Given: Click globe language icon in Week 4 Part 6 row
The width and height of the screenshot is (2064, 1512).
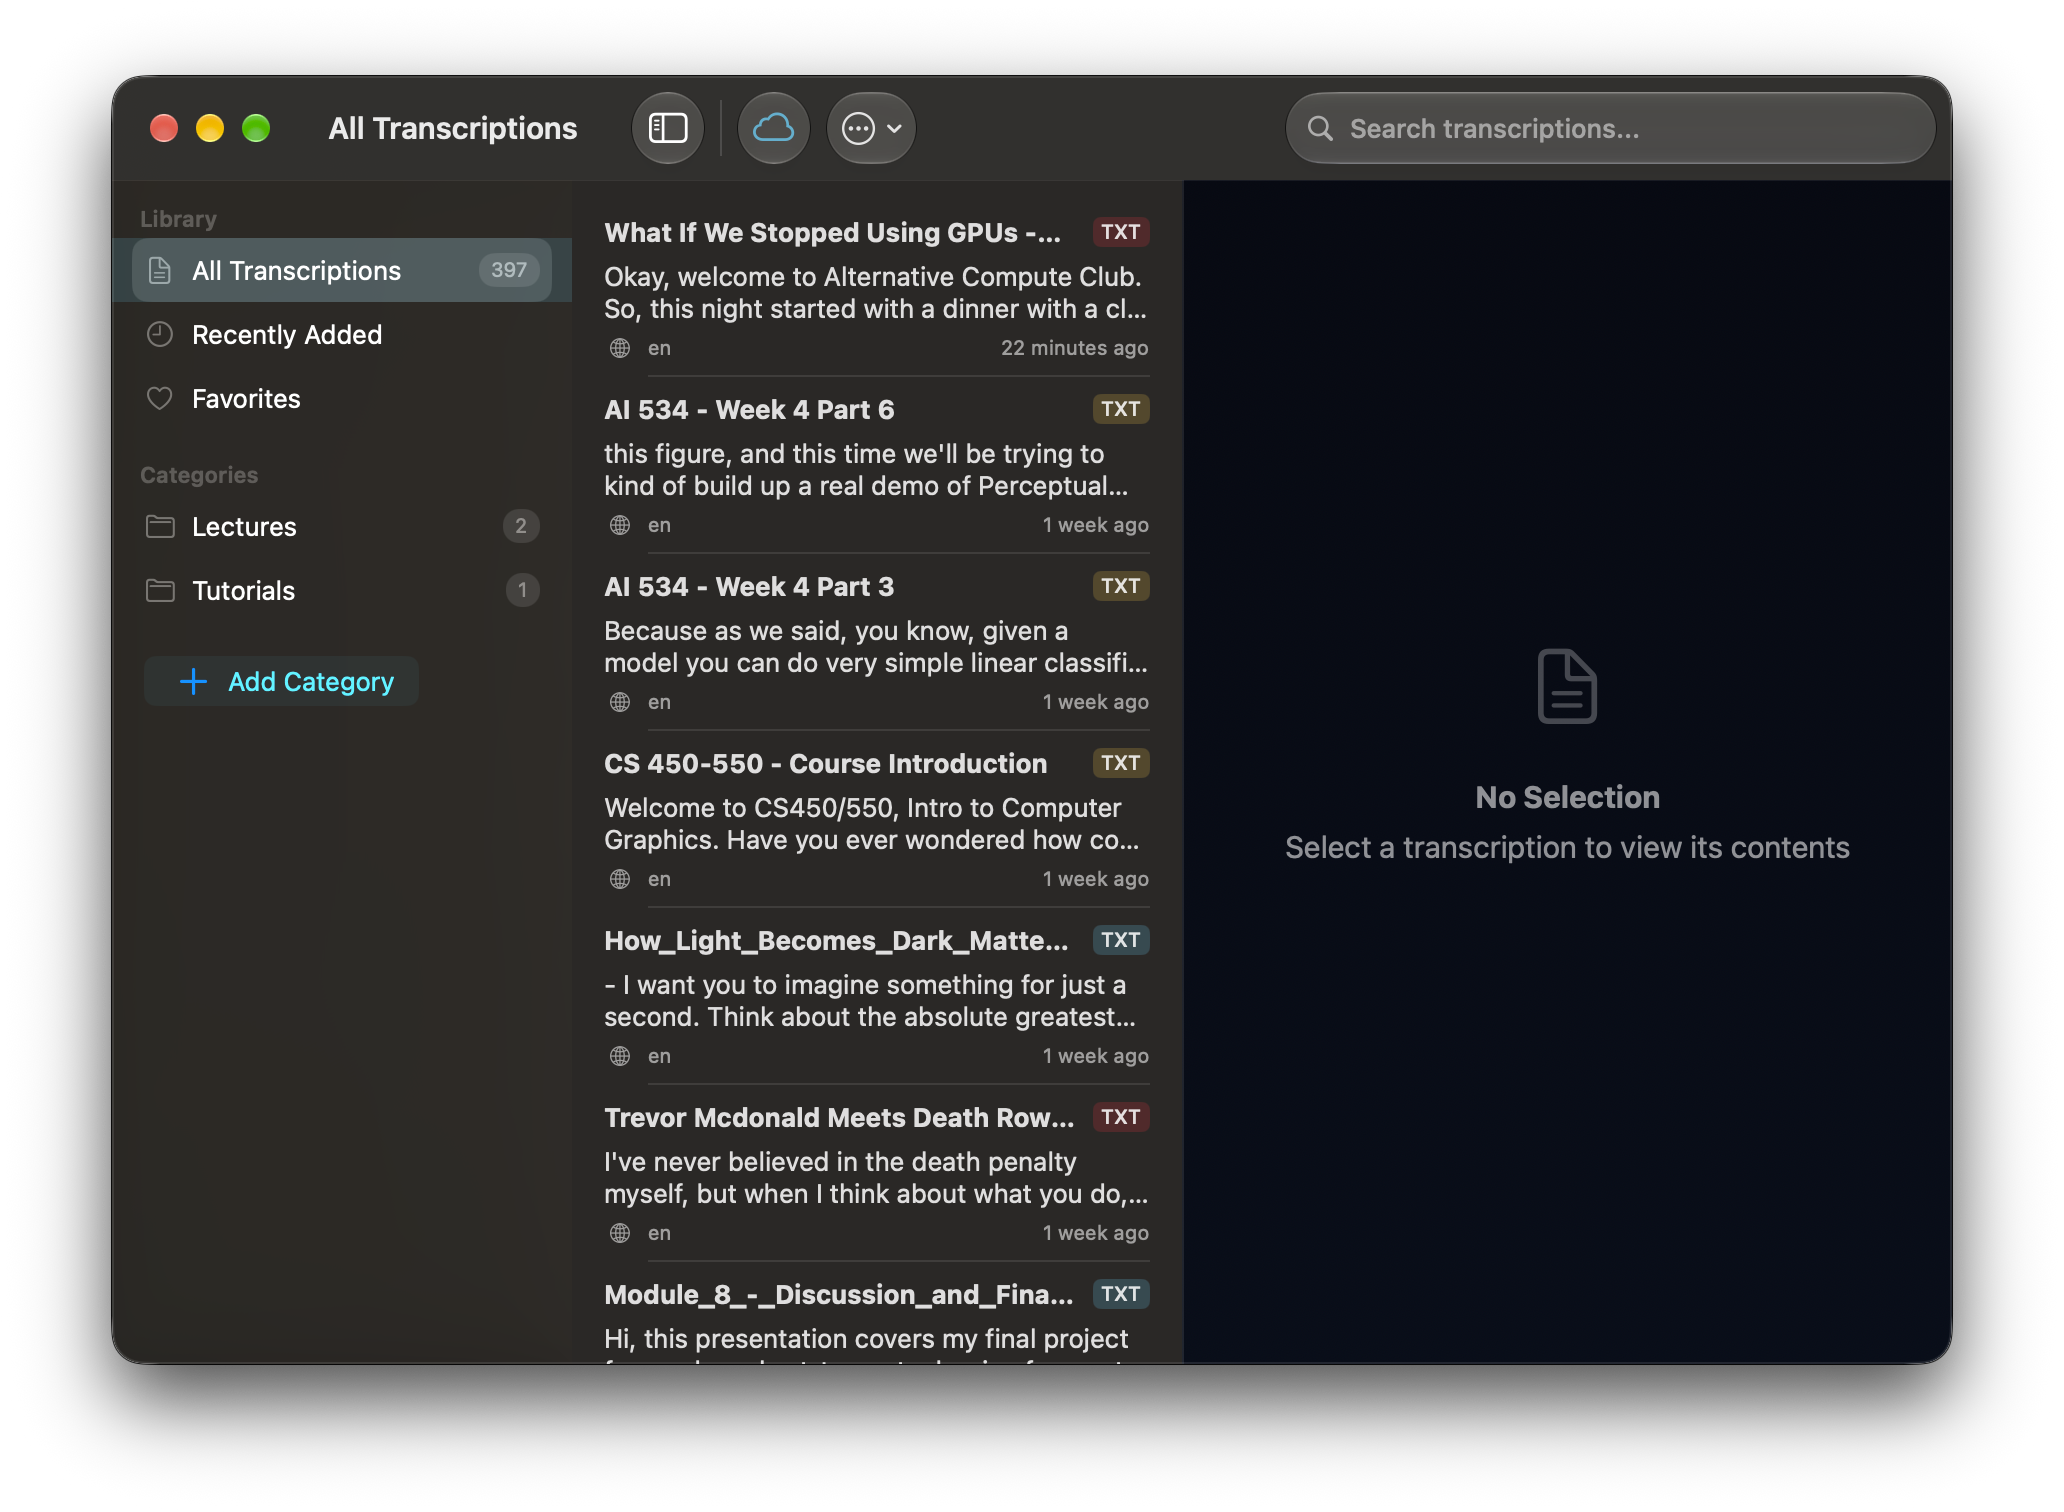Looking at the screenshot, I should coord(620,525).
